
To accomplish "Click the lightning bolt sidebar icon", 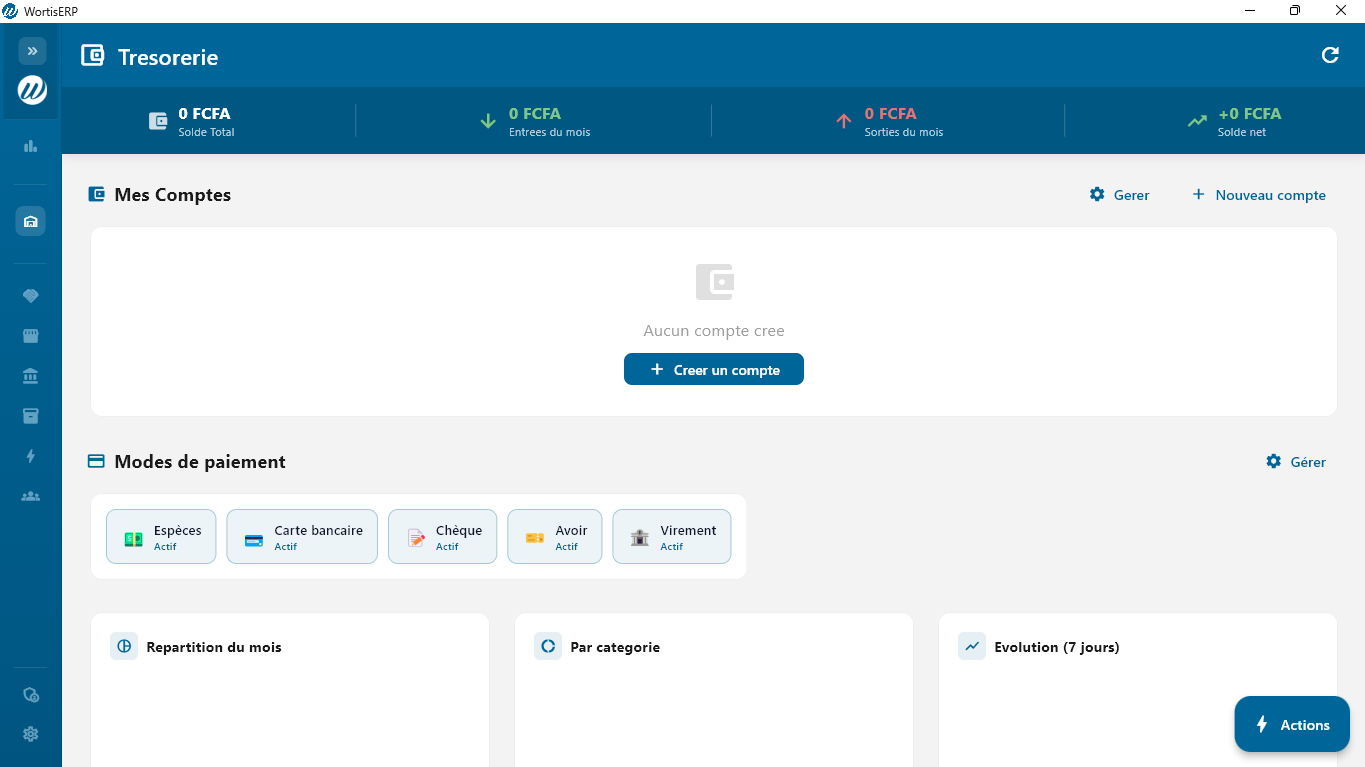I will click(31, 456).
